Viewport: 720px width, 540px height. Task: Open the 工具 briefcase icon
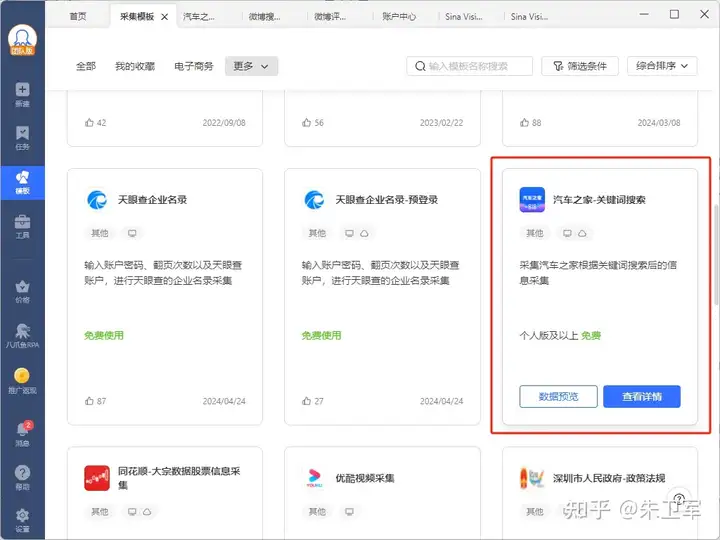click(x=22, y=227)
